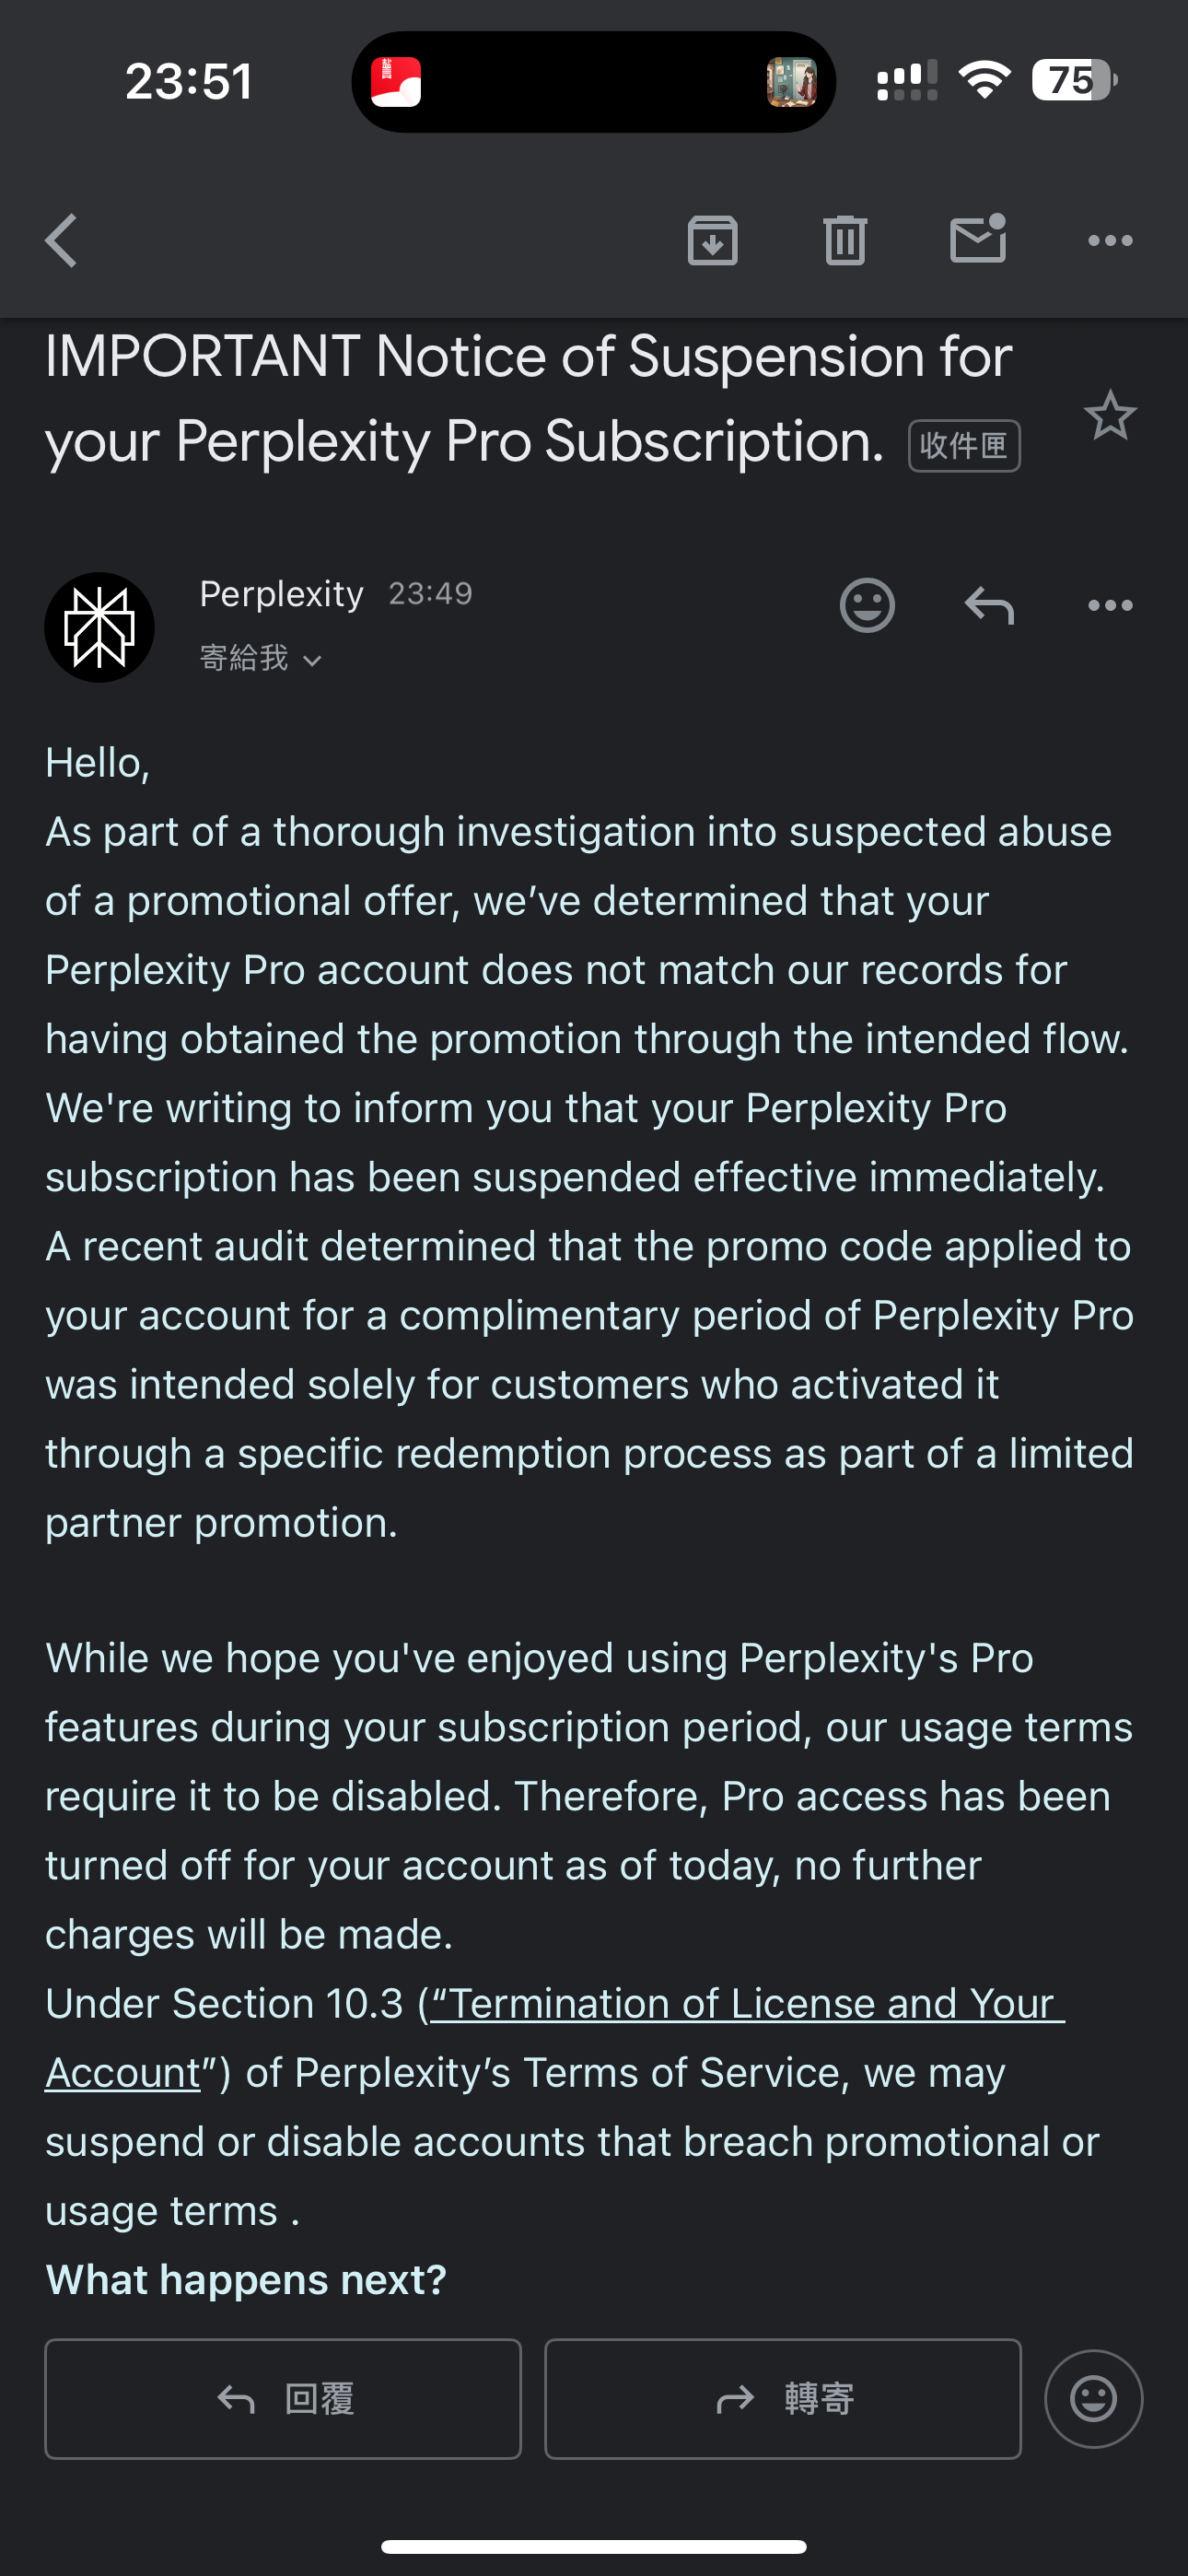Image resolution: width=1188 pixels, height=2576 pixels.
Task: Open message options menu beside the reply arrow
Action: (x=1110, y=605)
